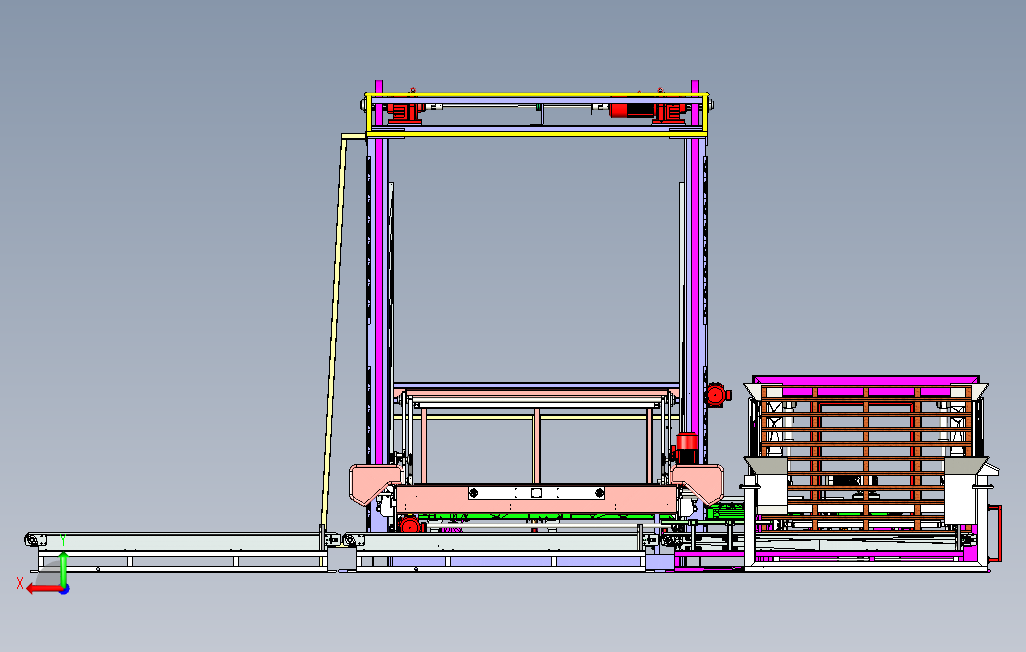Select the round red motor on right column exterior
Viewport: 1026px width, 652px height.
716,395
